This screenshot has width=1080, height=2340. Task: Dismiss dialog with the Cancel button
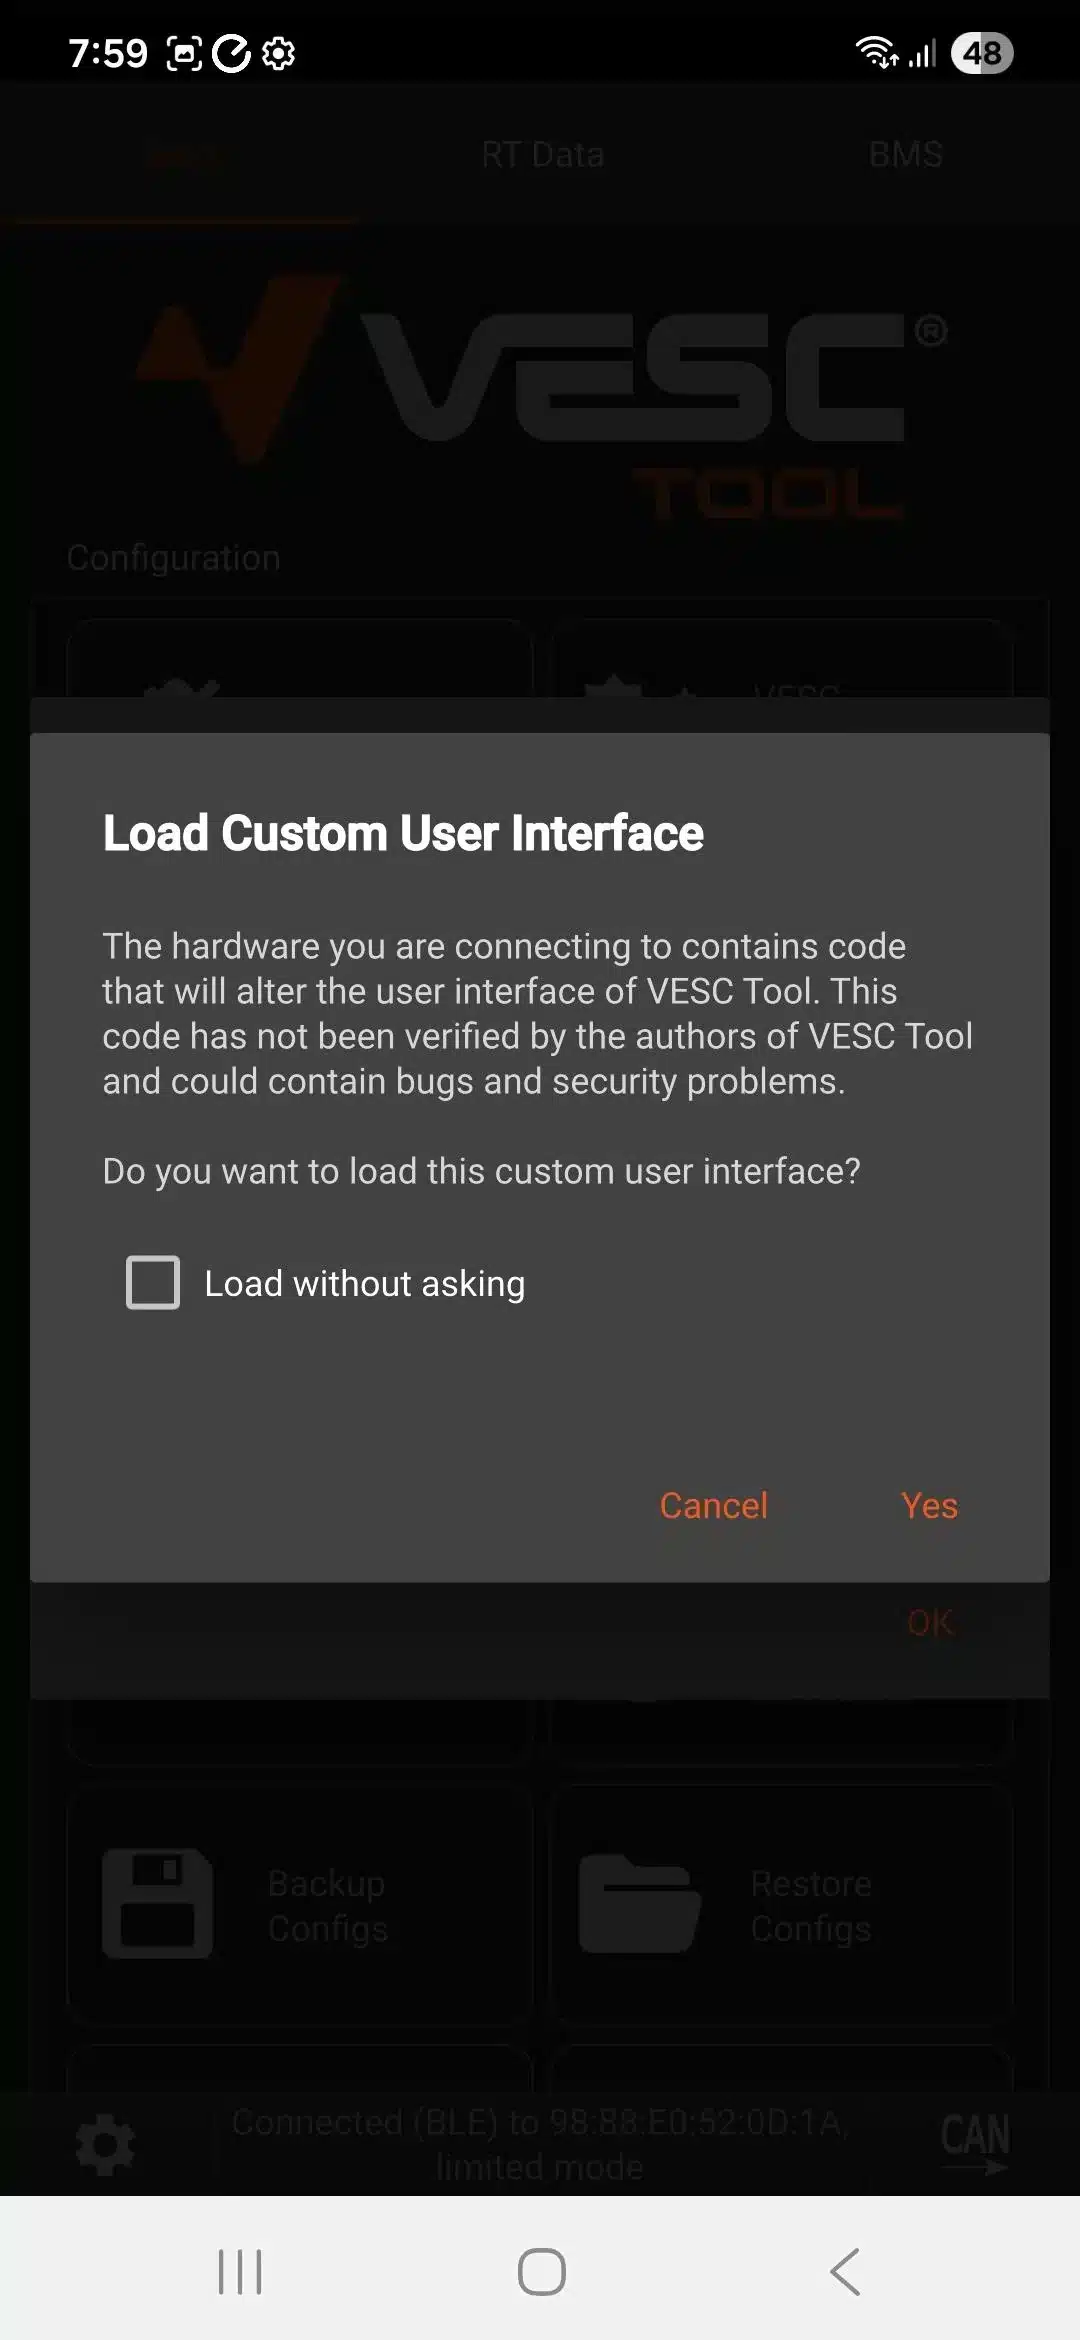713,1505
